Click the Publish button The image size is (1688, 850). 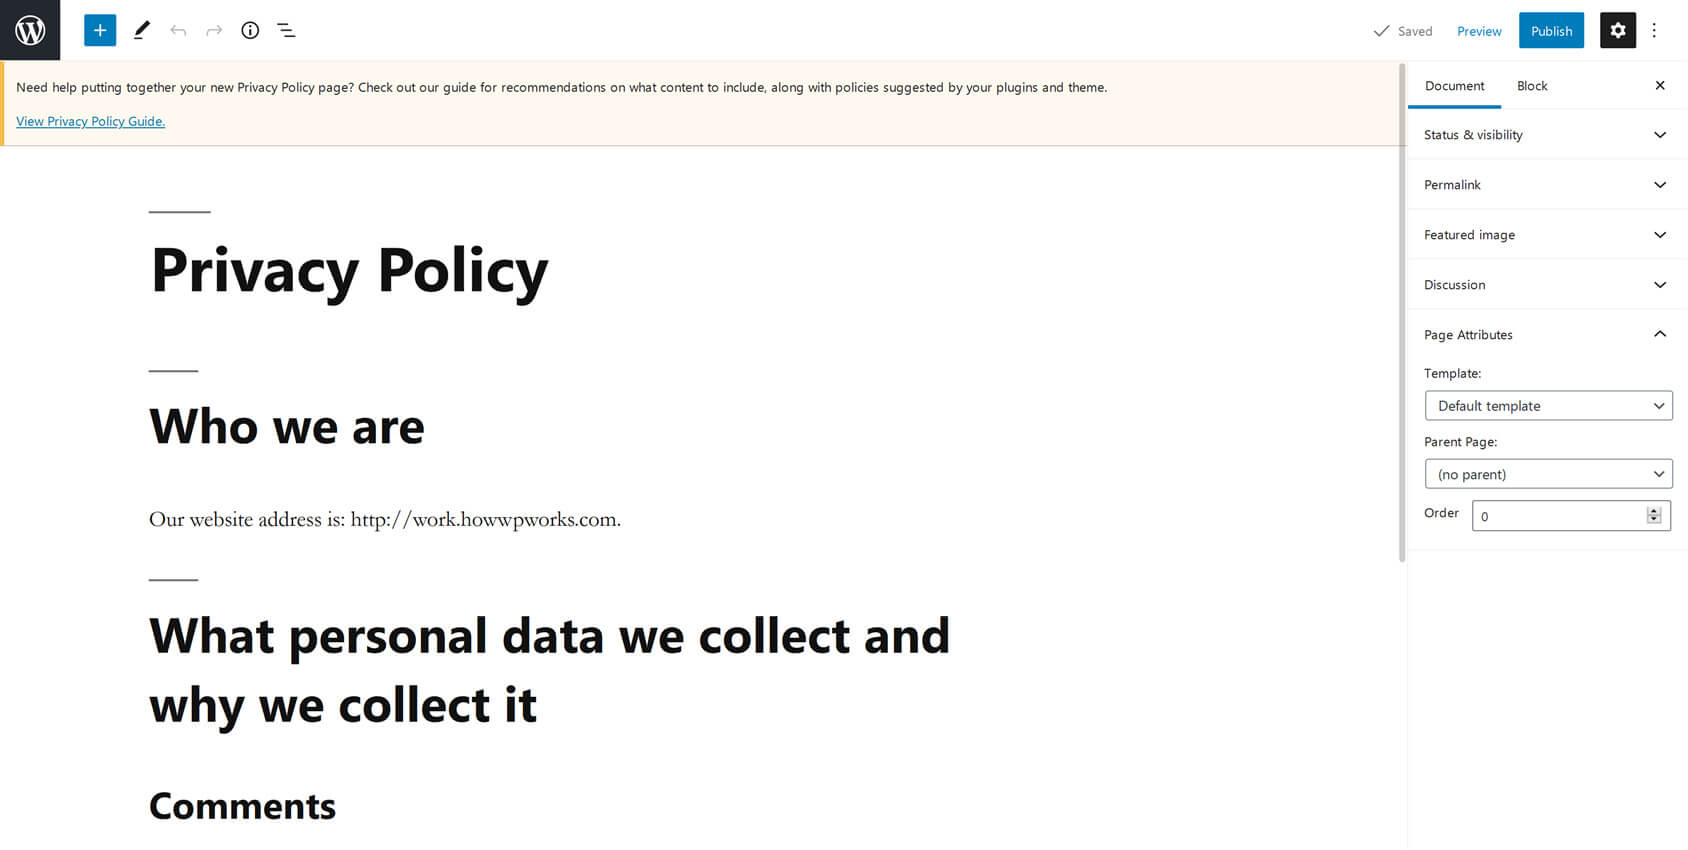pyautogui.click(x=1551, y=30)
